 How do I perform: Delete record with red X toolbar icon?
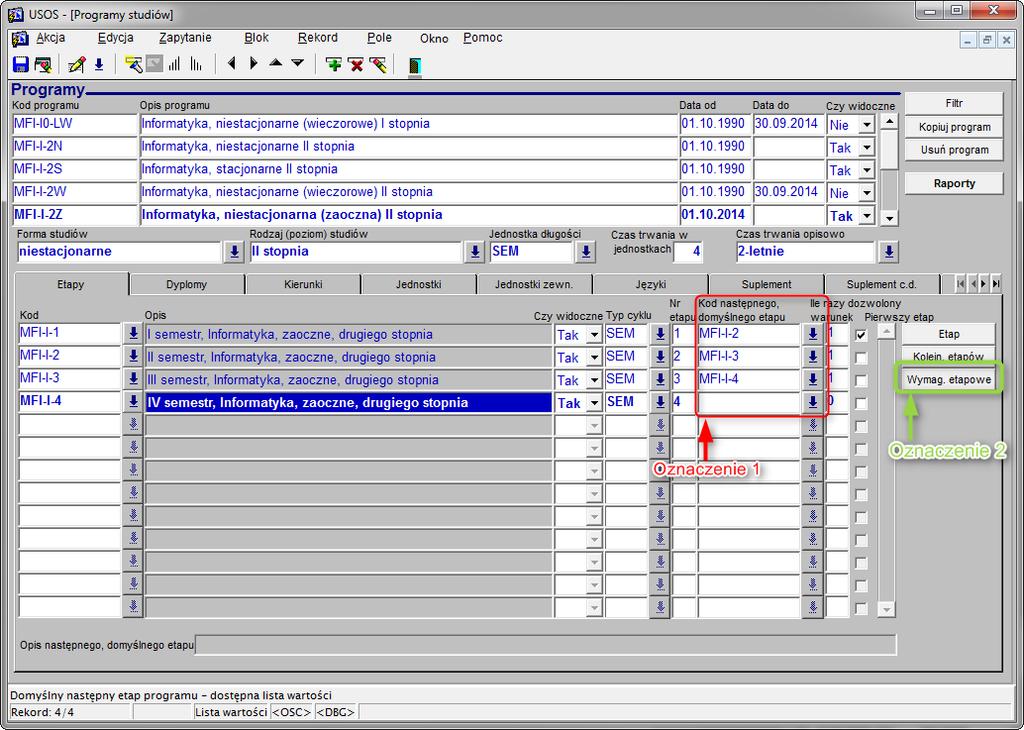tap(356, 65)
